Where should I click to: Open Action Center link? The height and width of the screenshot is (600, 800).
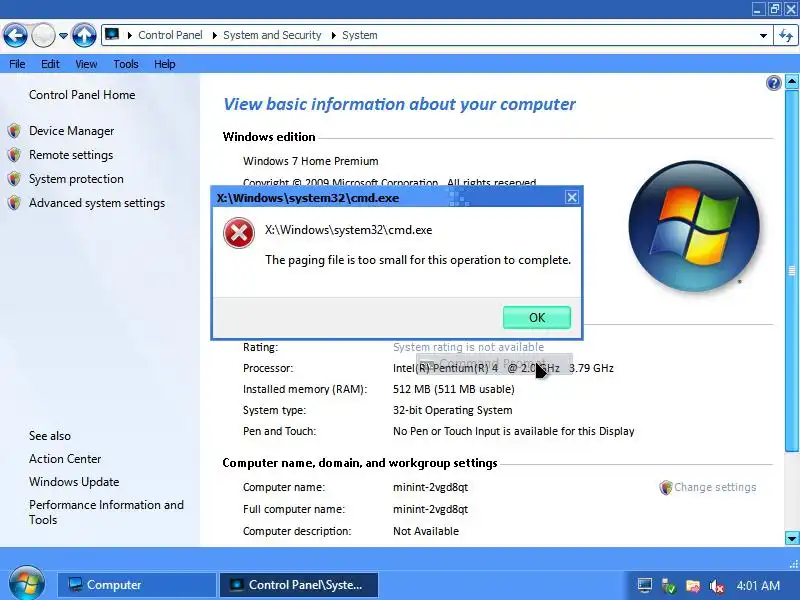(65, 459)
